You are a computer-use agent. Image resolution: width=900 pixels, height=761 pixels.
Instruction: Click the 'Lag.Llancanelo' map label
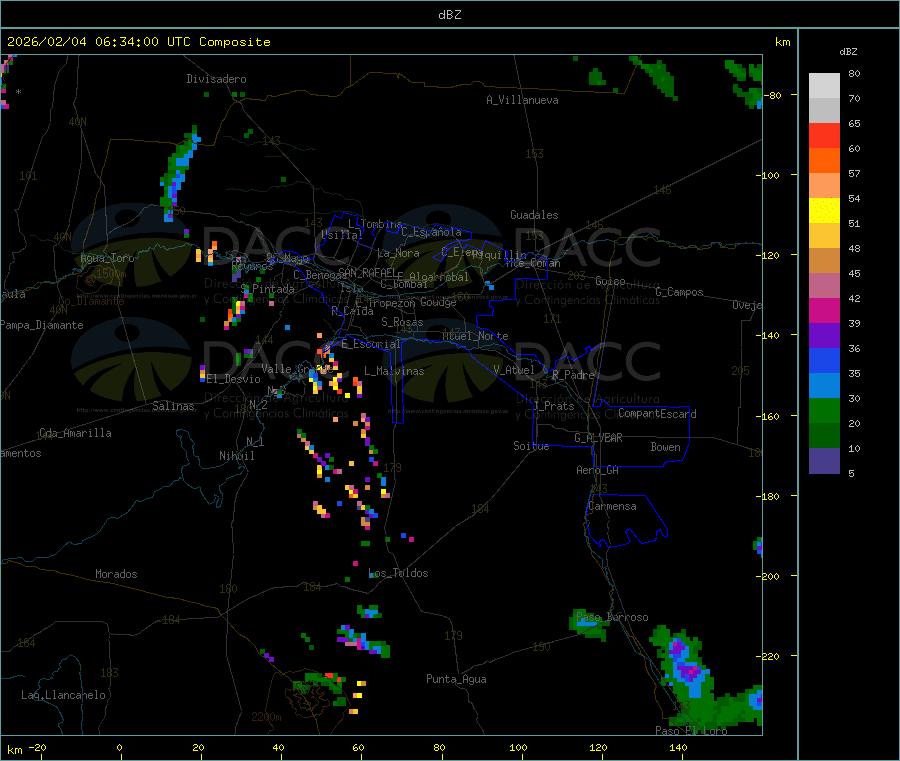64,695
